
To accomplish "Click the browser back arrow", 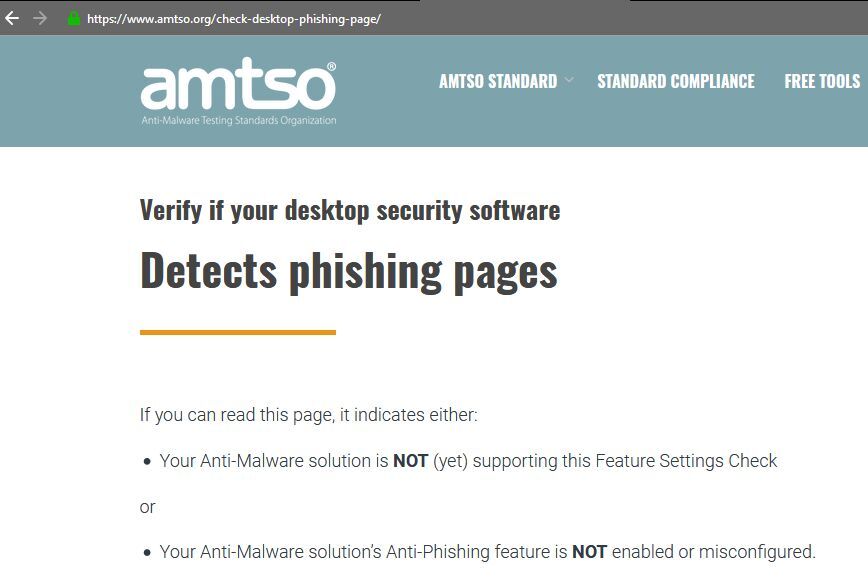I will click(x=12, y=18).
